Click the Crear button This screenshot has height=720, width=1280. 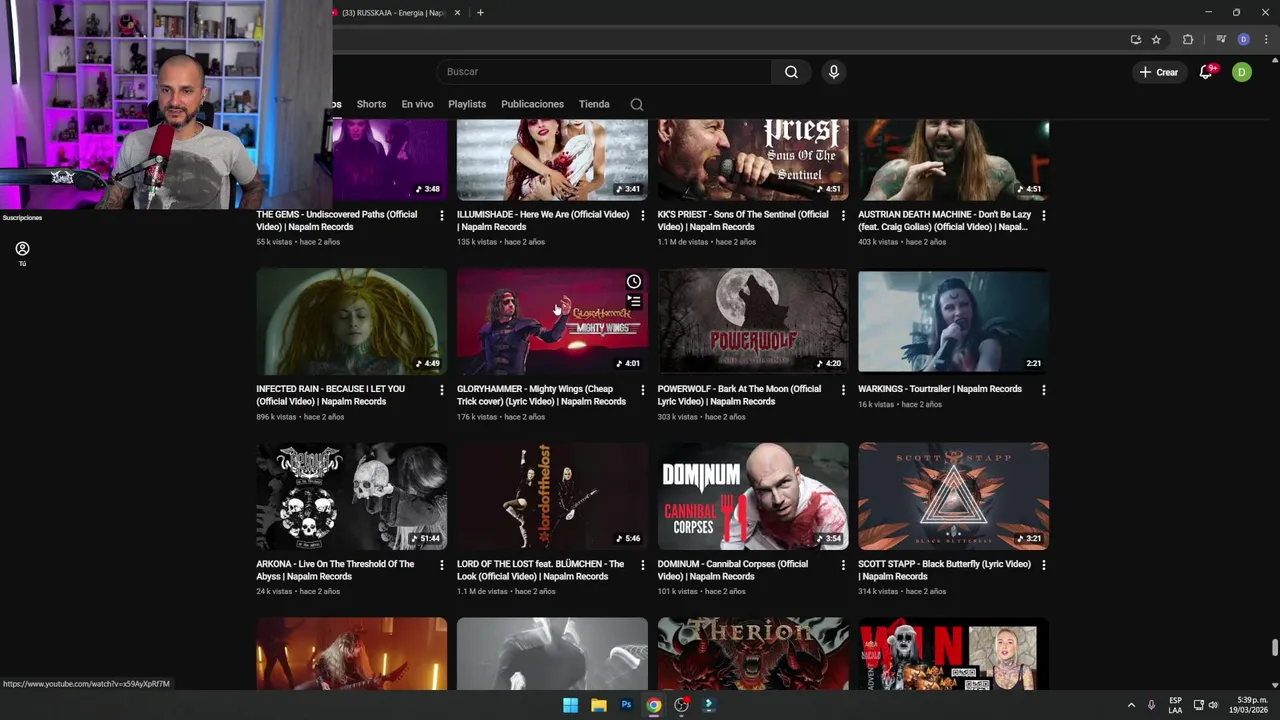tap(1159, 72)
